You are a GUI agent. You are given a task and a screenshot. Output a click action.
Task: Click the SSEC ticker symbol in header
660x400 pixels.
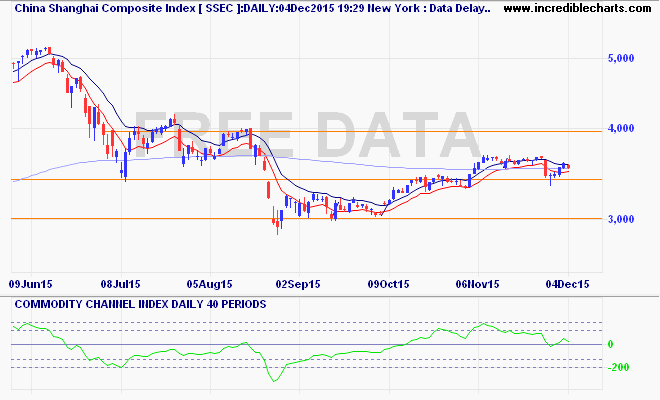(219, 8)
